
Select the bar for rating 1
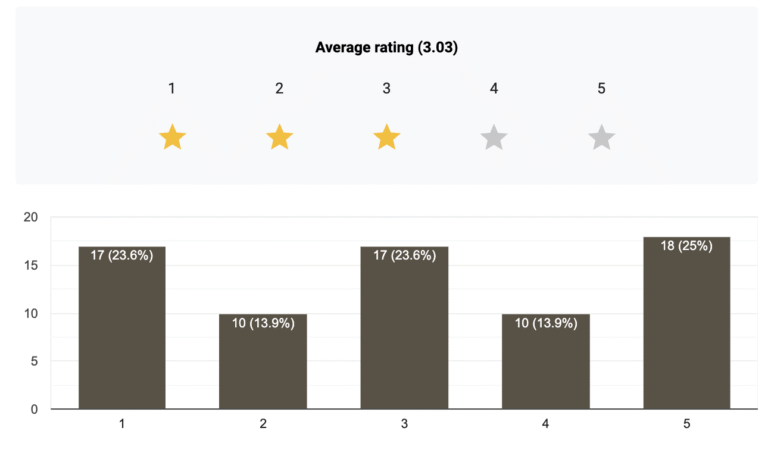(x=122, y=330)
